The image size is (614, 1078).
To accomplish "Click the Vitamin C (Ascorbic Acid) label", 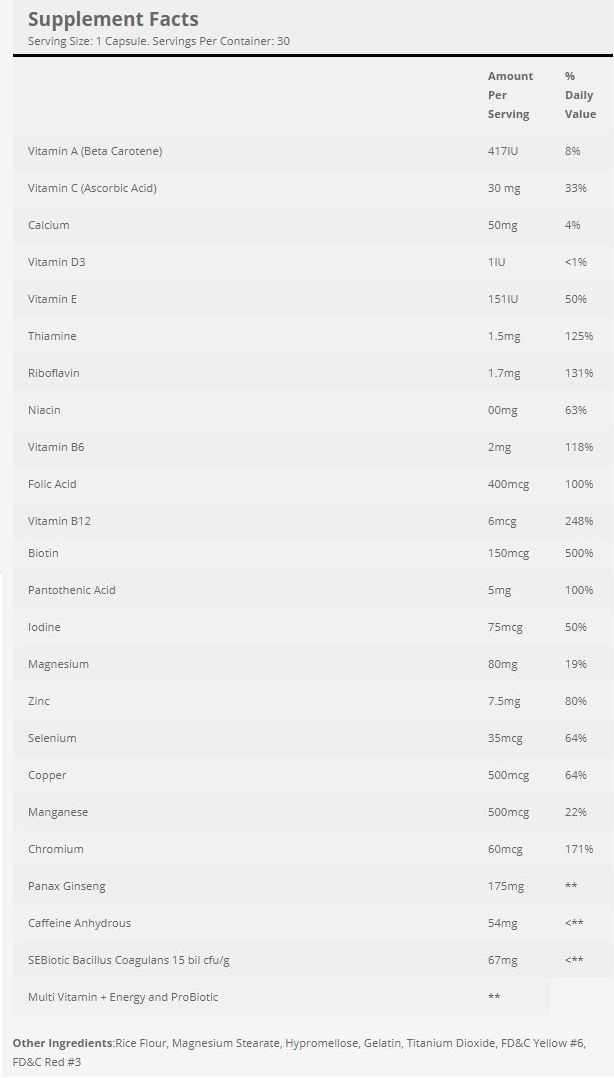I will pyautogui.click(x=92, y=188).
